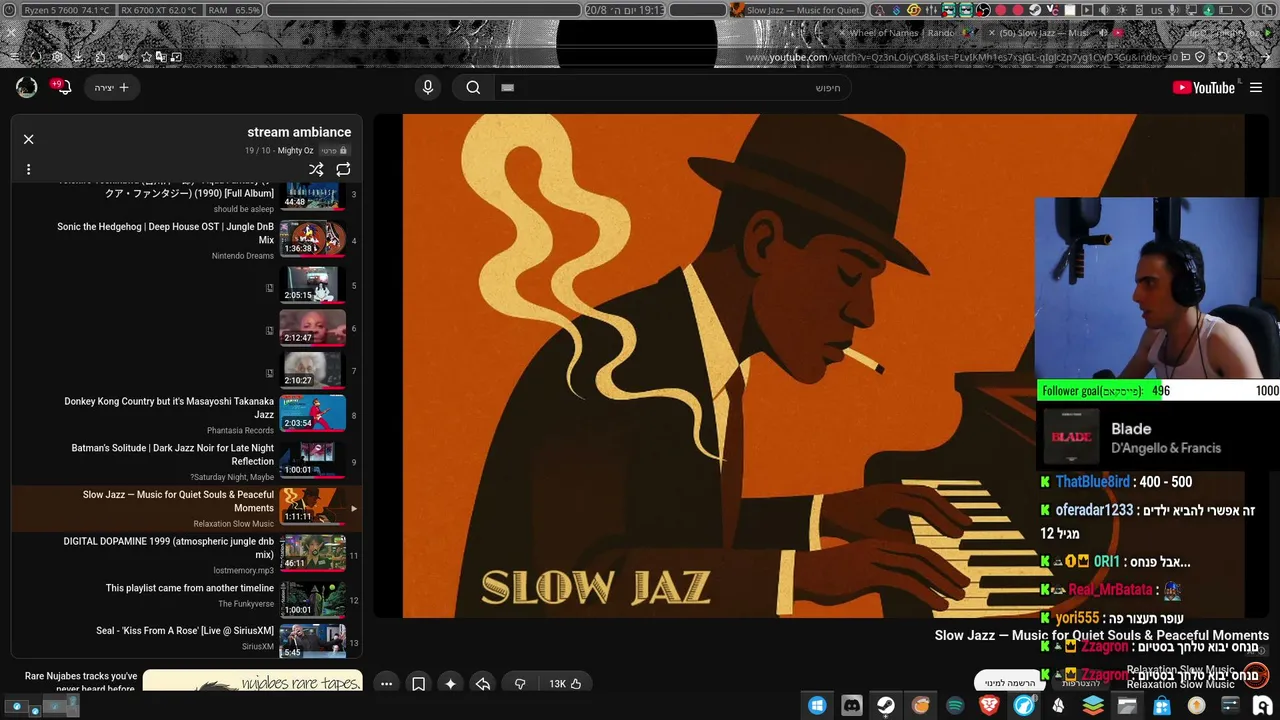1280x720 pixels.
Task: Open Brave browser from the bottom taskbar
Action: pyautogui.click(x=989, y=706)
